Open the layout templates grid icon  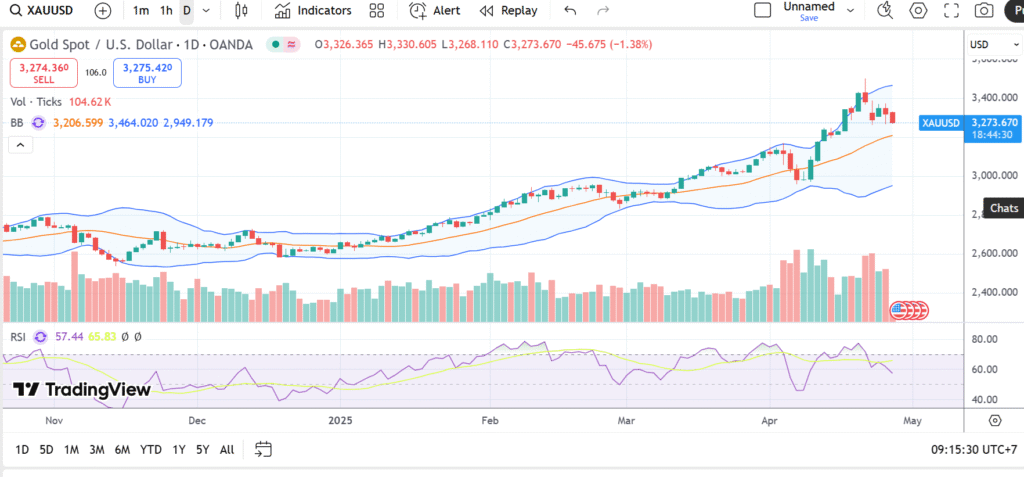tap(376, 11)
